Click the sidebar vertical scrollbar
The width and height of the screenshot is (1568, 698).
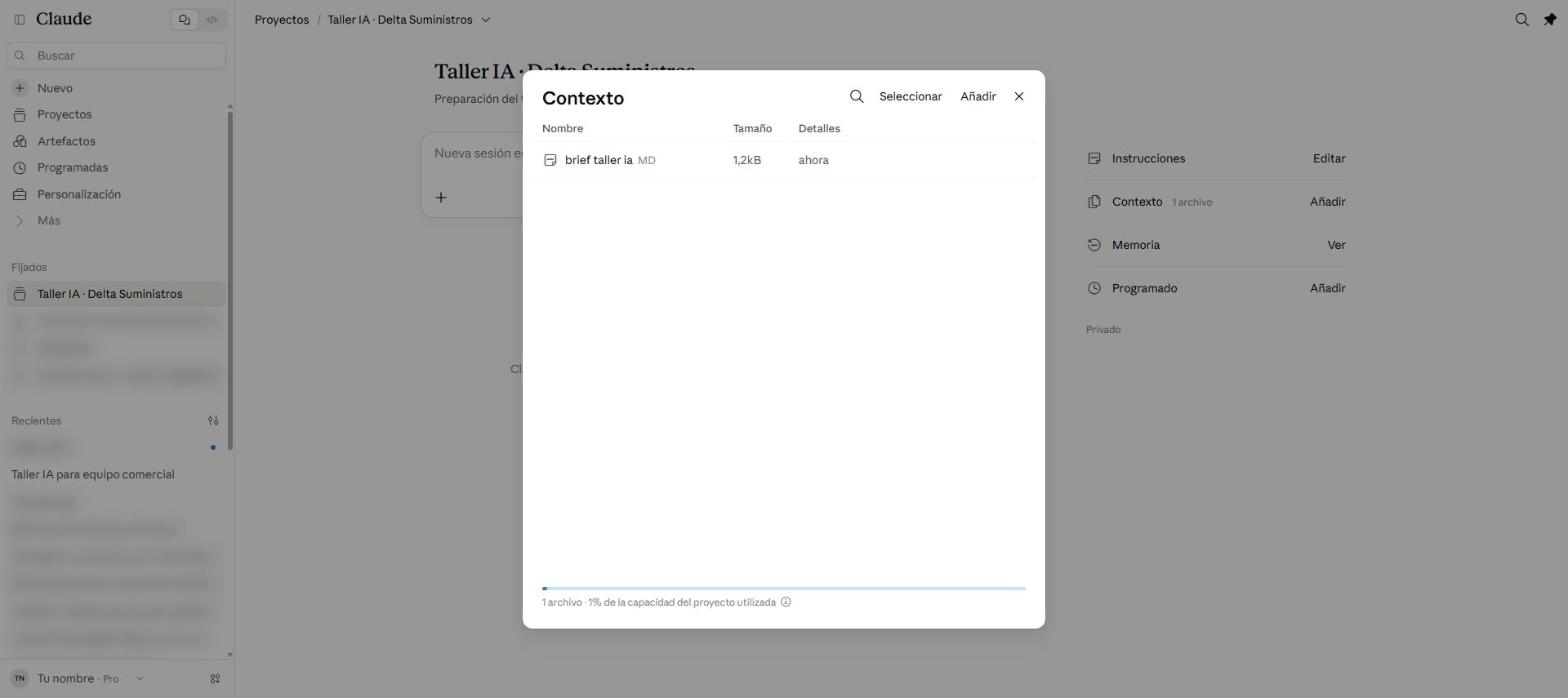(x=231, y=280)
